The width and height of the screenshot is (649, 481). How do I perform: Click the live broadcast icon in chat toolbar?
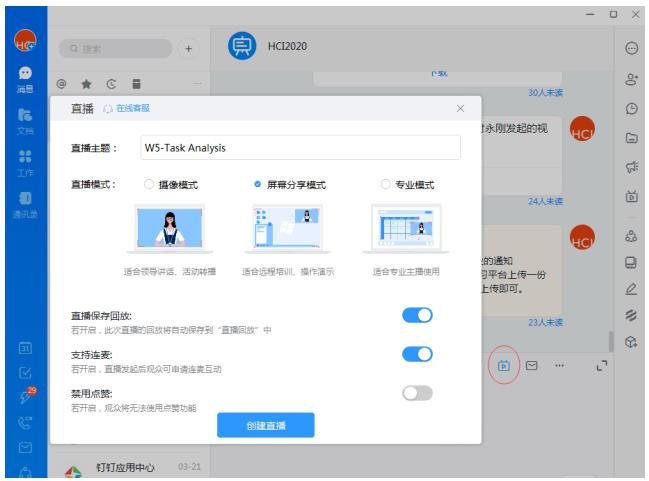[505, 366]
